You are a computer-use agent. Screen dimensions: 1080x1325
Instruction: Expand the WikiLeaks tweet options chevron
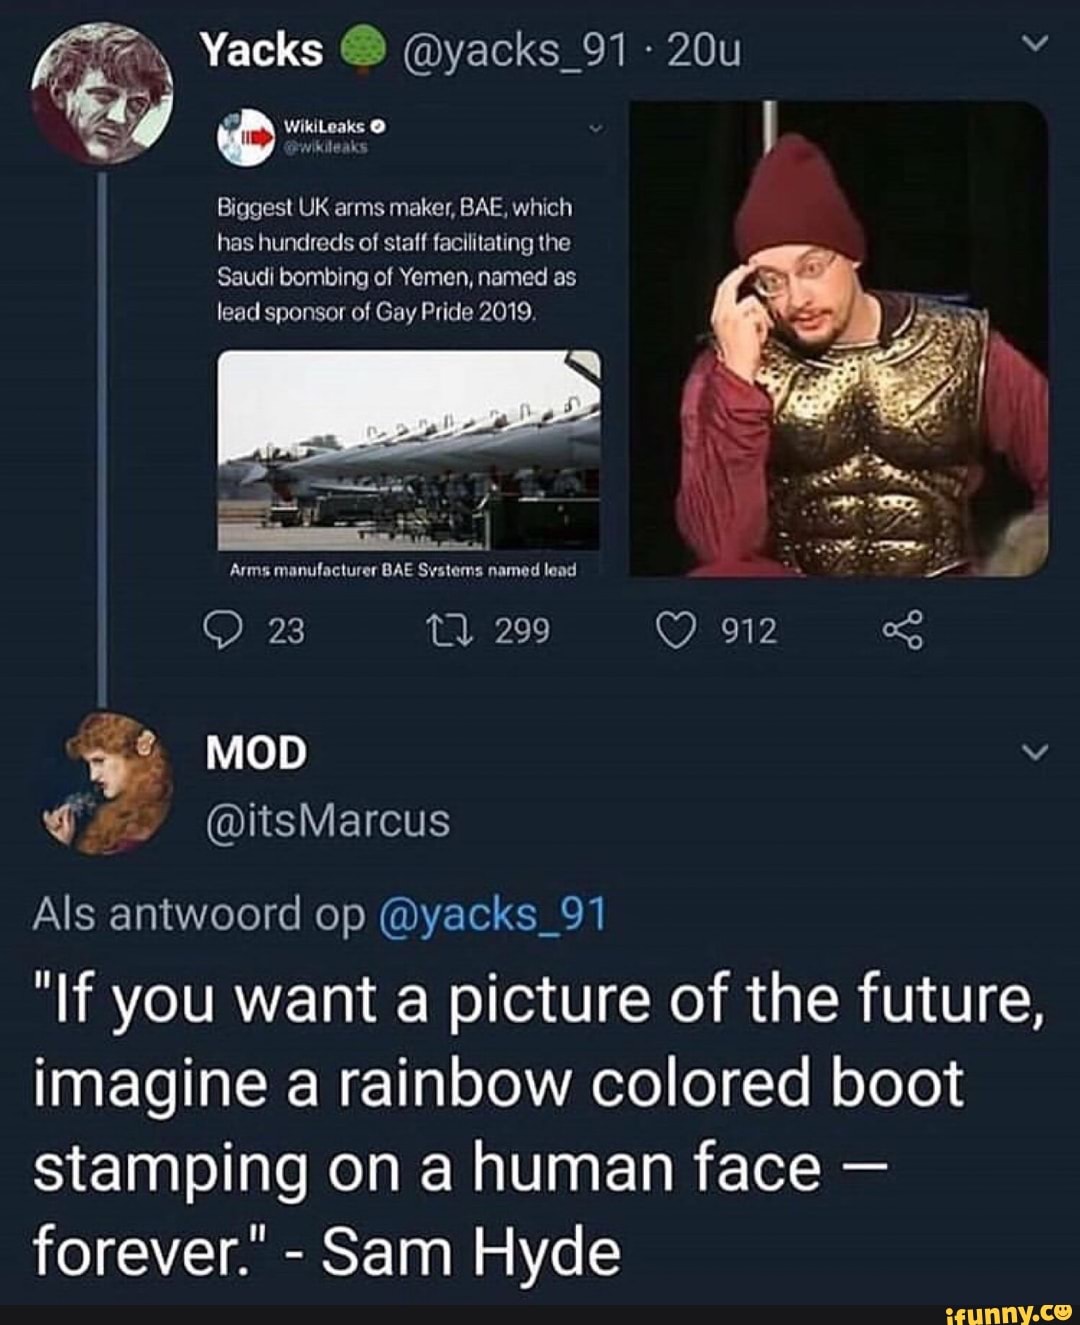[596, 129]
